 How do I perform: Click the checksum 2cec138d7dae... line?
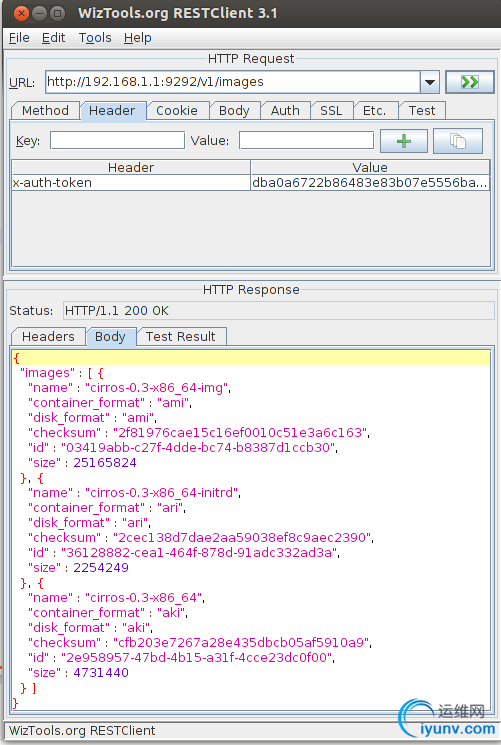(x=201, y=538)
